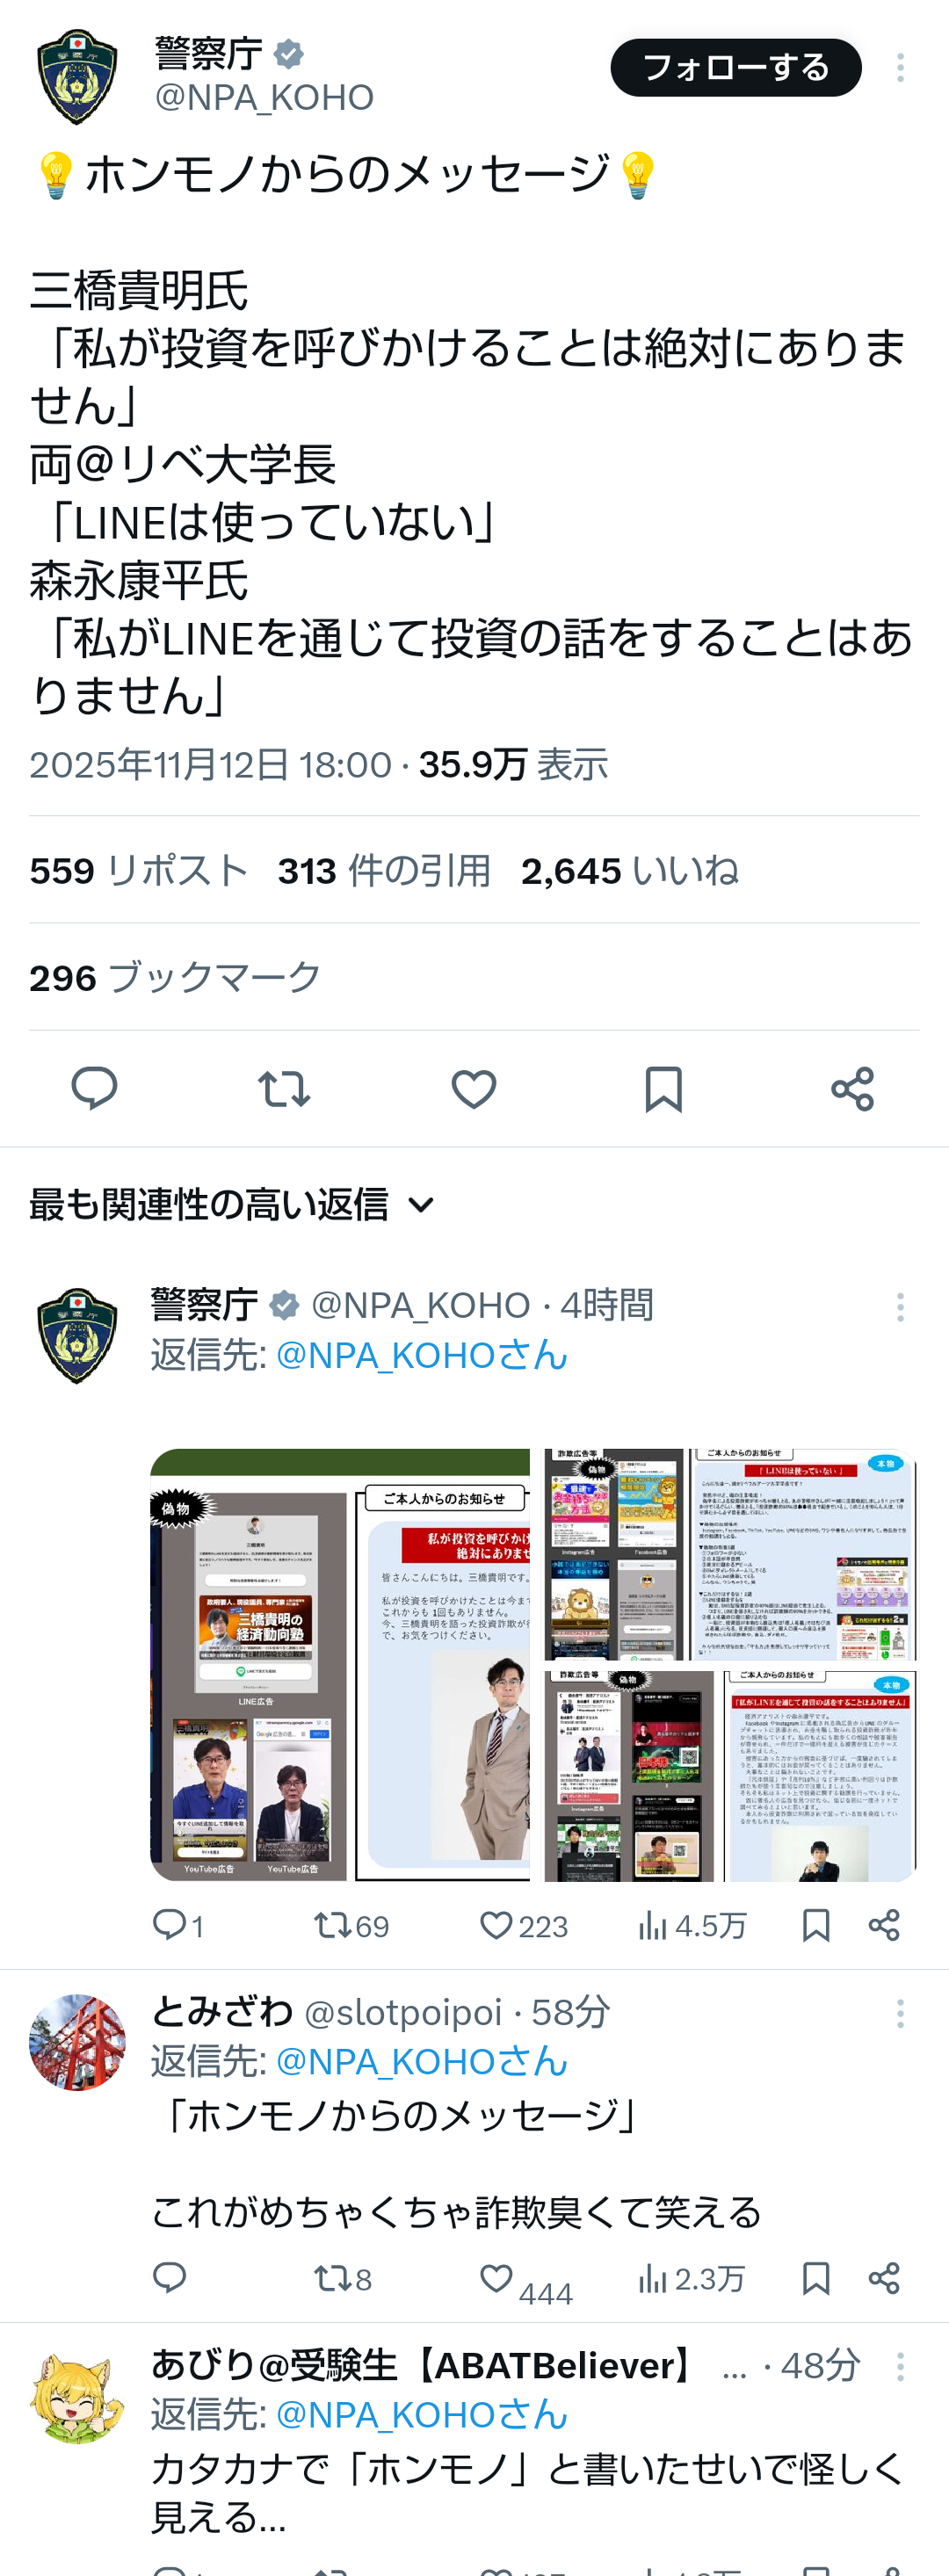Bookmark the main 警察庁 post
Viewport: 949px width, 2576px height.
click(663, 1088)
